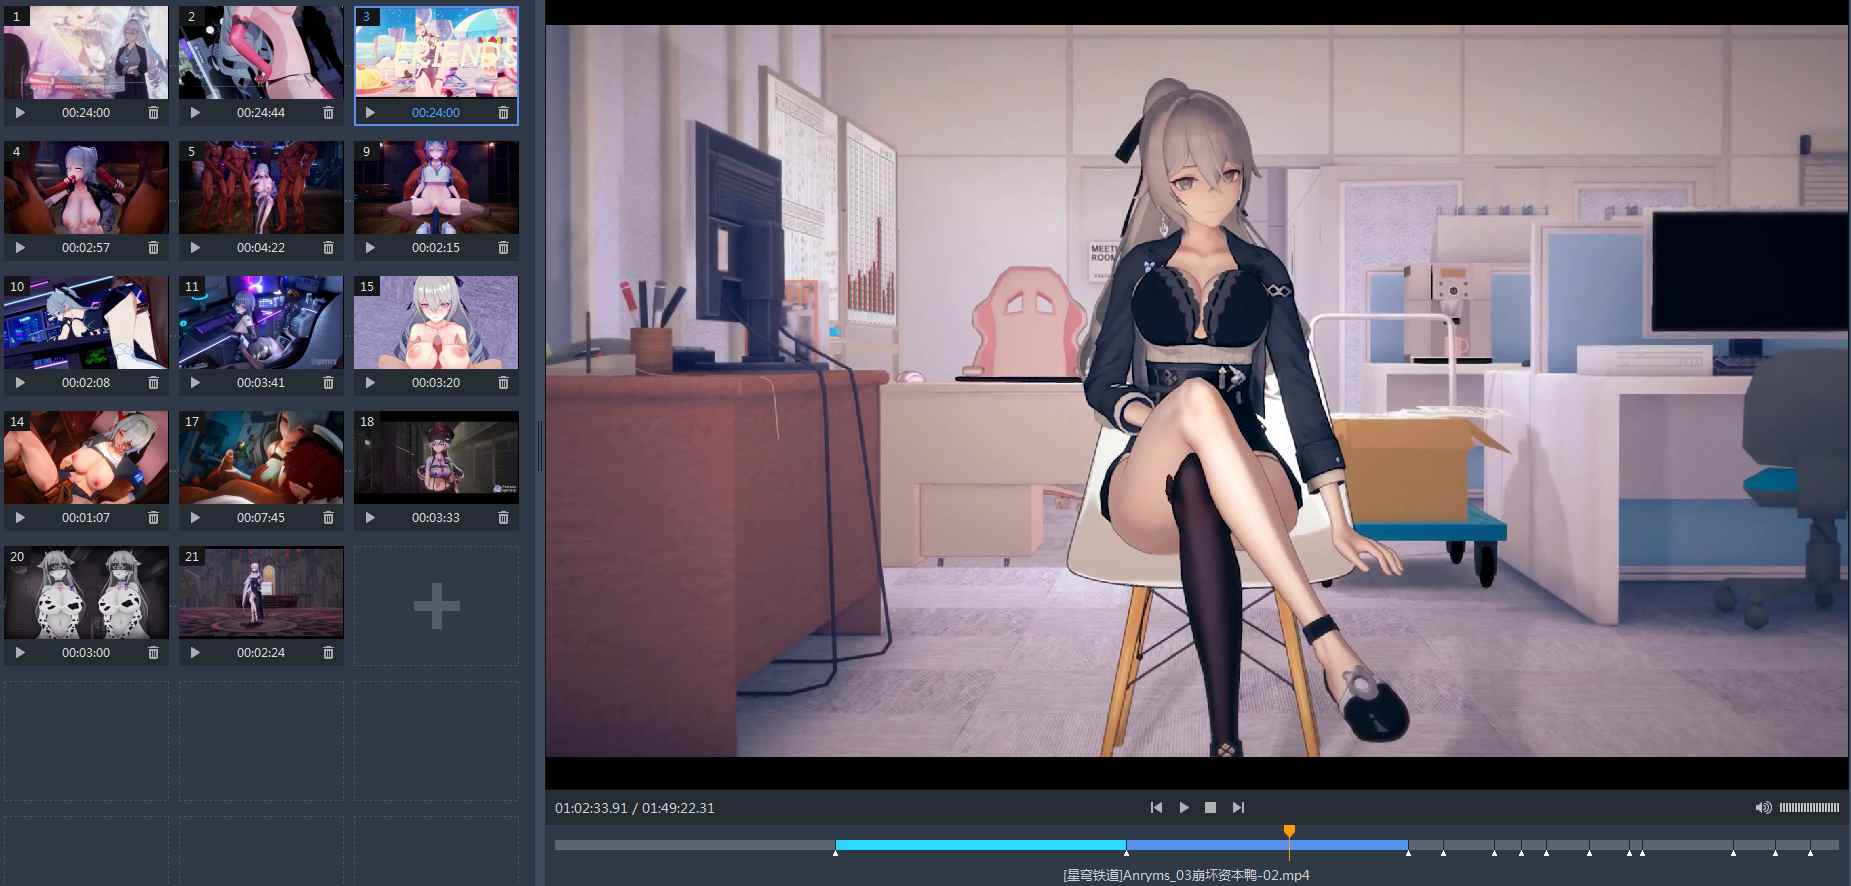Delete the selected clip 3
1851x886 pixels.
(503, 113)
